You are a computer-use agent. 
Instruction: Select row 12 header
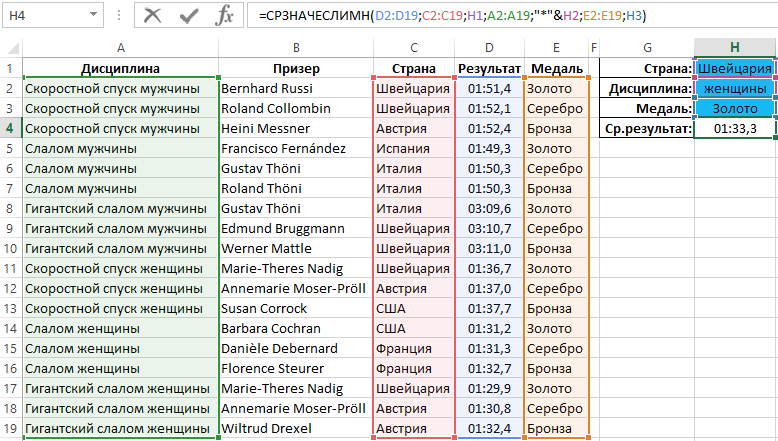coord(9,288)
